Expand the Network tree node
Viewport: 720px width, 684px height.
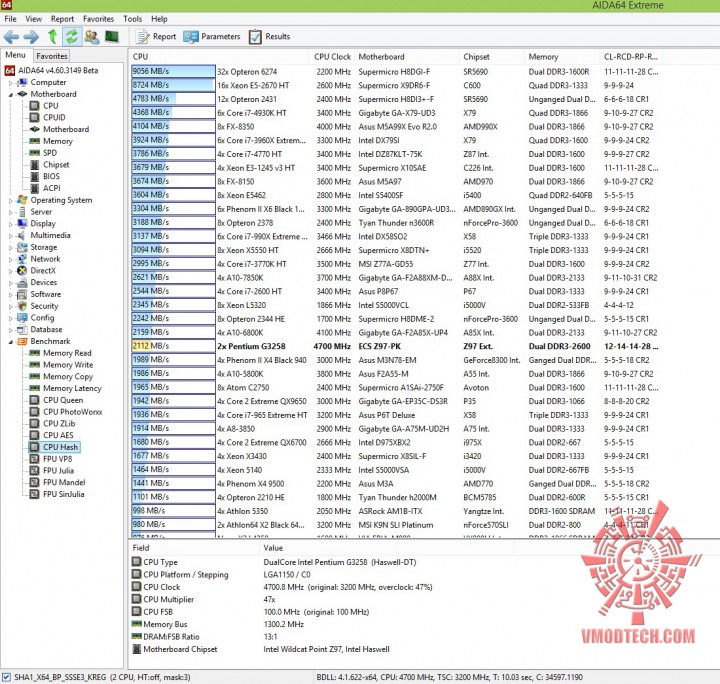[x=11, y=259]
